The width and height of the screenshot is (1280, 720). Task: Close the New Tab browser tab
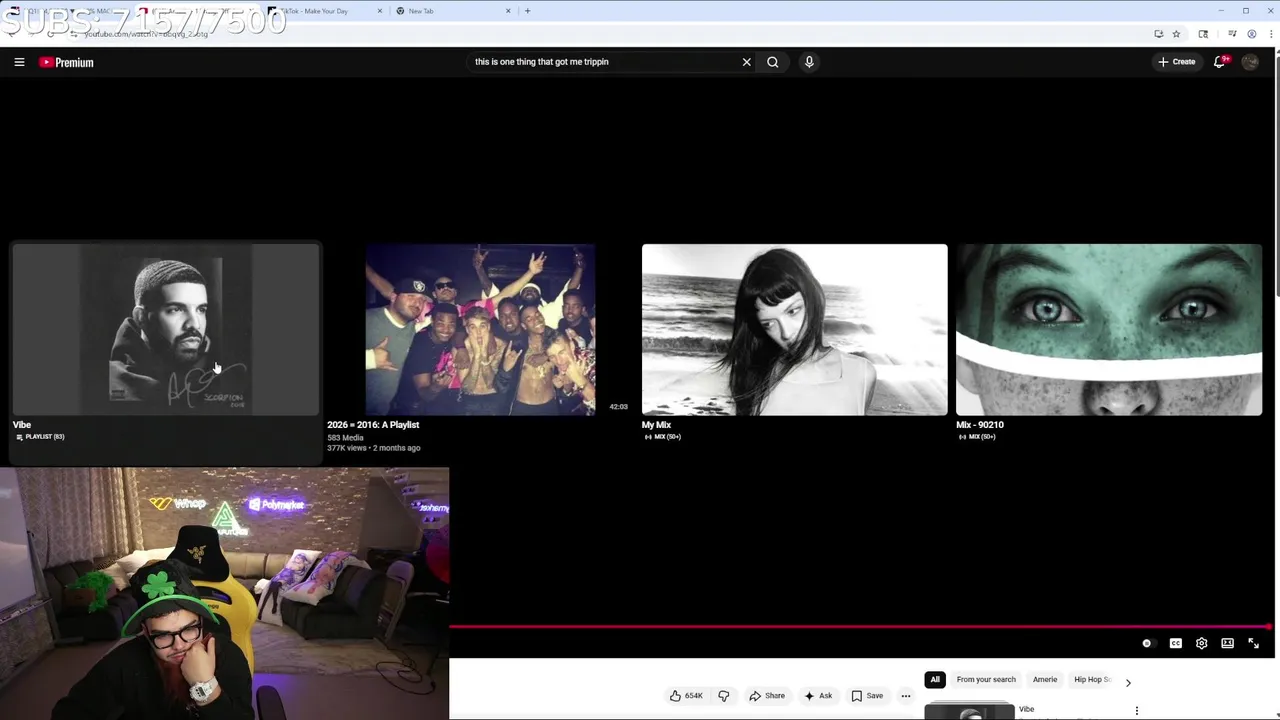point(508,11)
